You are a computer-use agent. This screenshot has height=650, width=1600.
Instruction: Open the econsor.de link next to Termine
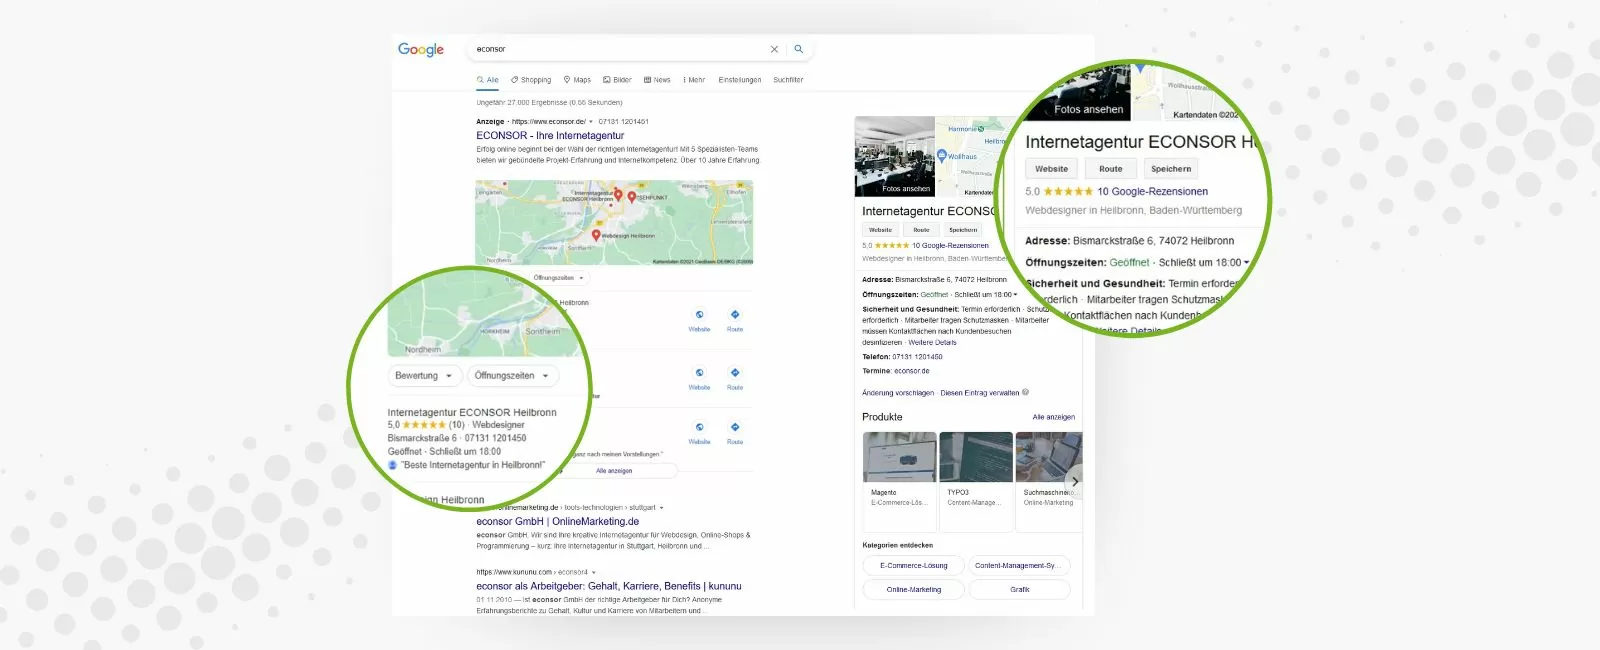point(911,371)
